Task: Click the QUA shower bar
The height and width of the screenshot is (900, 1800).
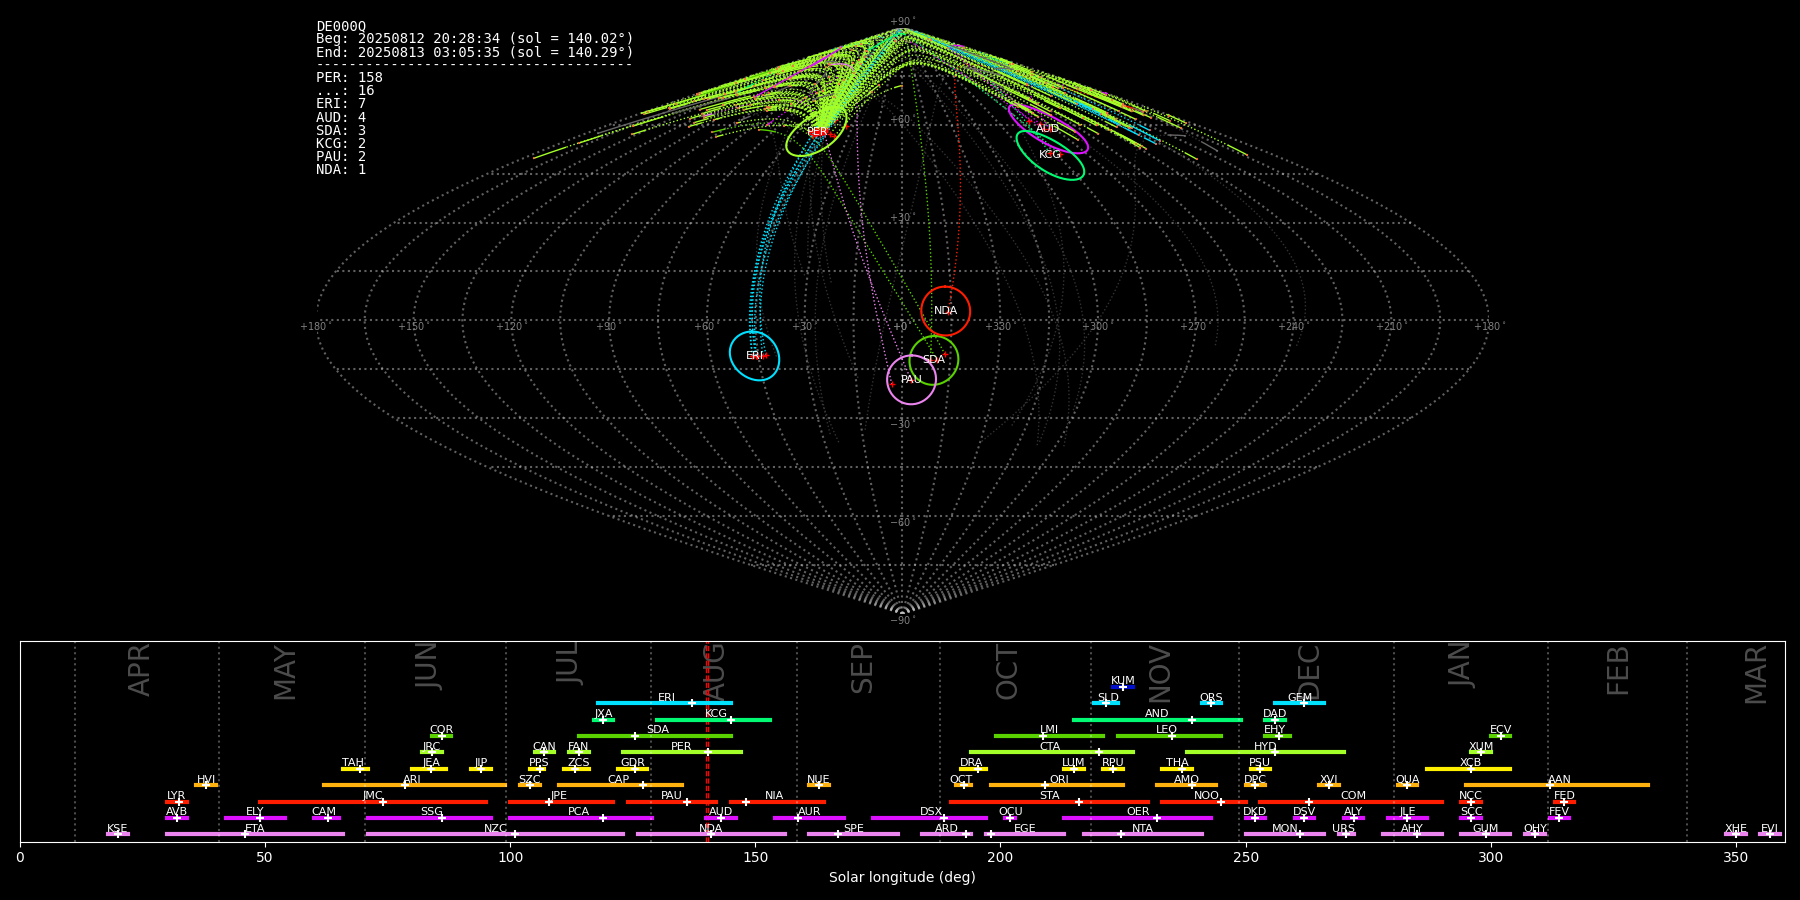Action: (x=1407, y=785)
